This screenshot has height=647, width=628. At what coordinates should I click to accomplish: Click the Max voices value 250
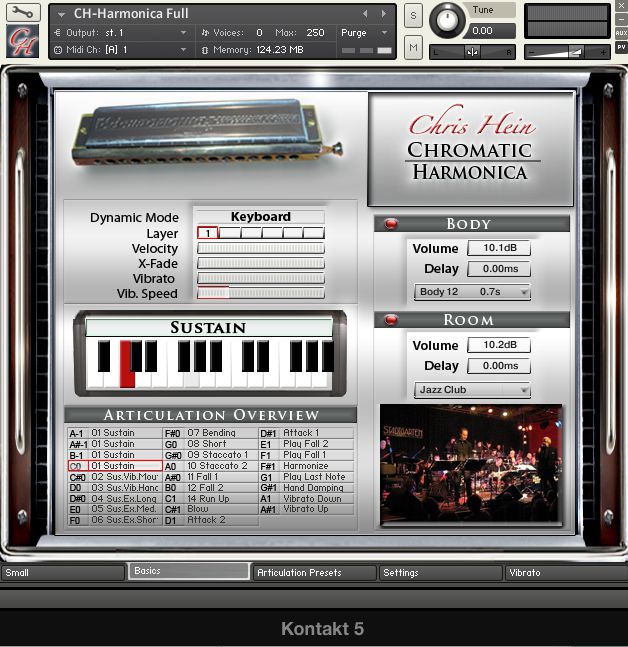point(315,33)
